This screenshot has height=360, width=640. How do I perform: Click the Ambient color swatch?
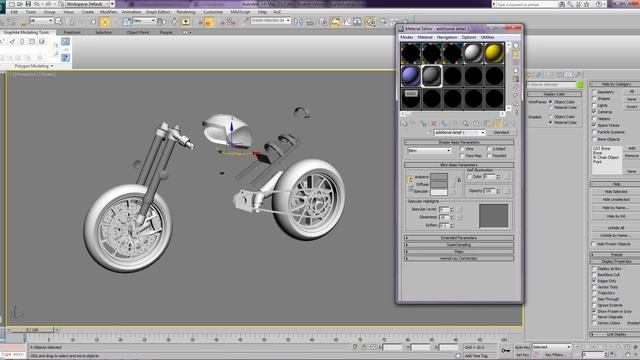(439, 177)
